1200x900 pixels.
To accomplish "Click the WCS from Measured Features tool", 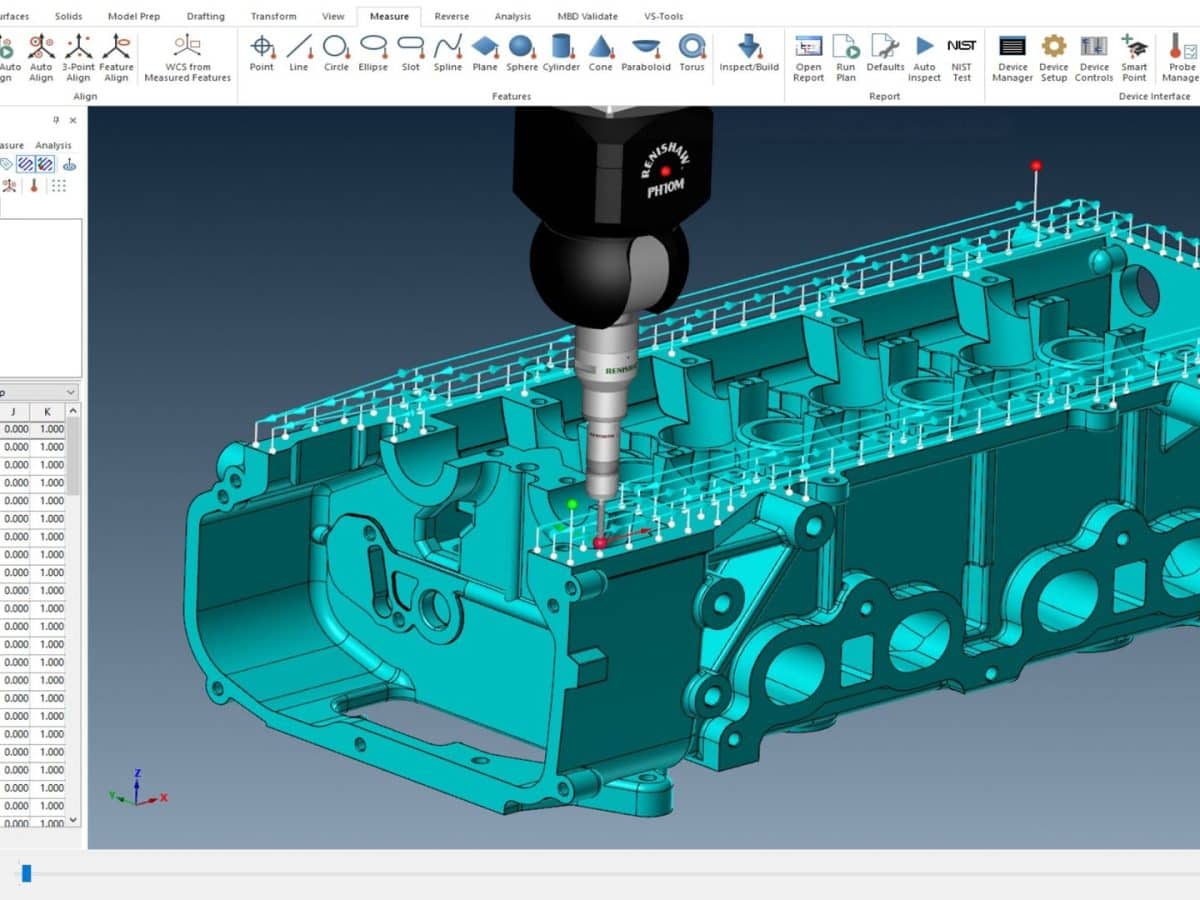I will click(186, 52).
